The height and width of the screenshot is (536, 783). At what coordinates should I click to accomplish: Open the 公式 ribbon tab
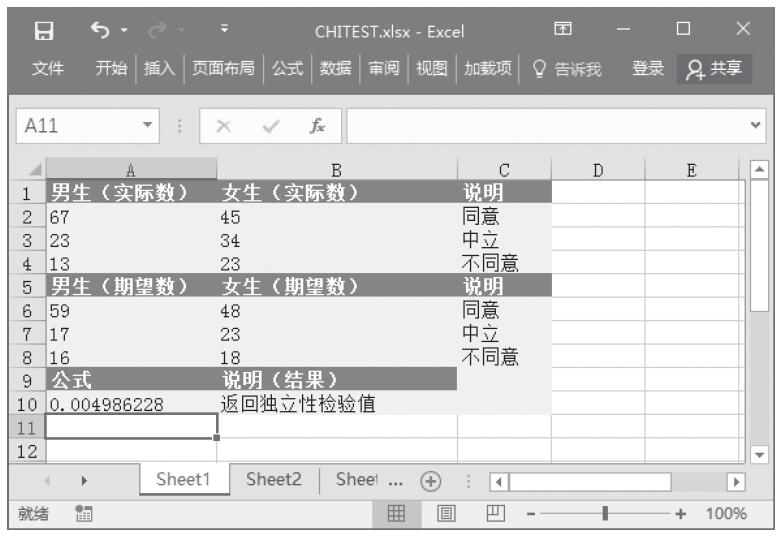click(x=288, y=68)
